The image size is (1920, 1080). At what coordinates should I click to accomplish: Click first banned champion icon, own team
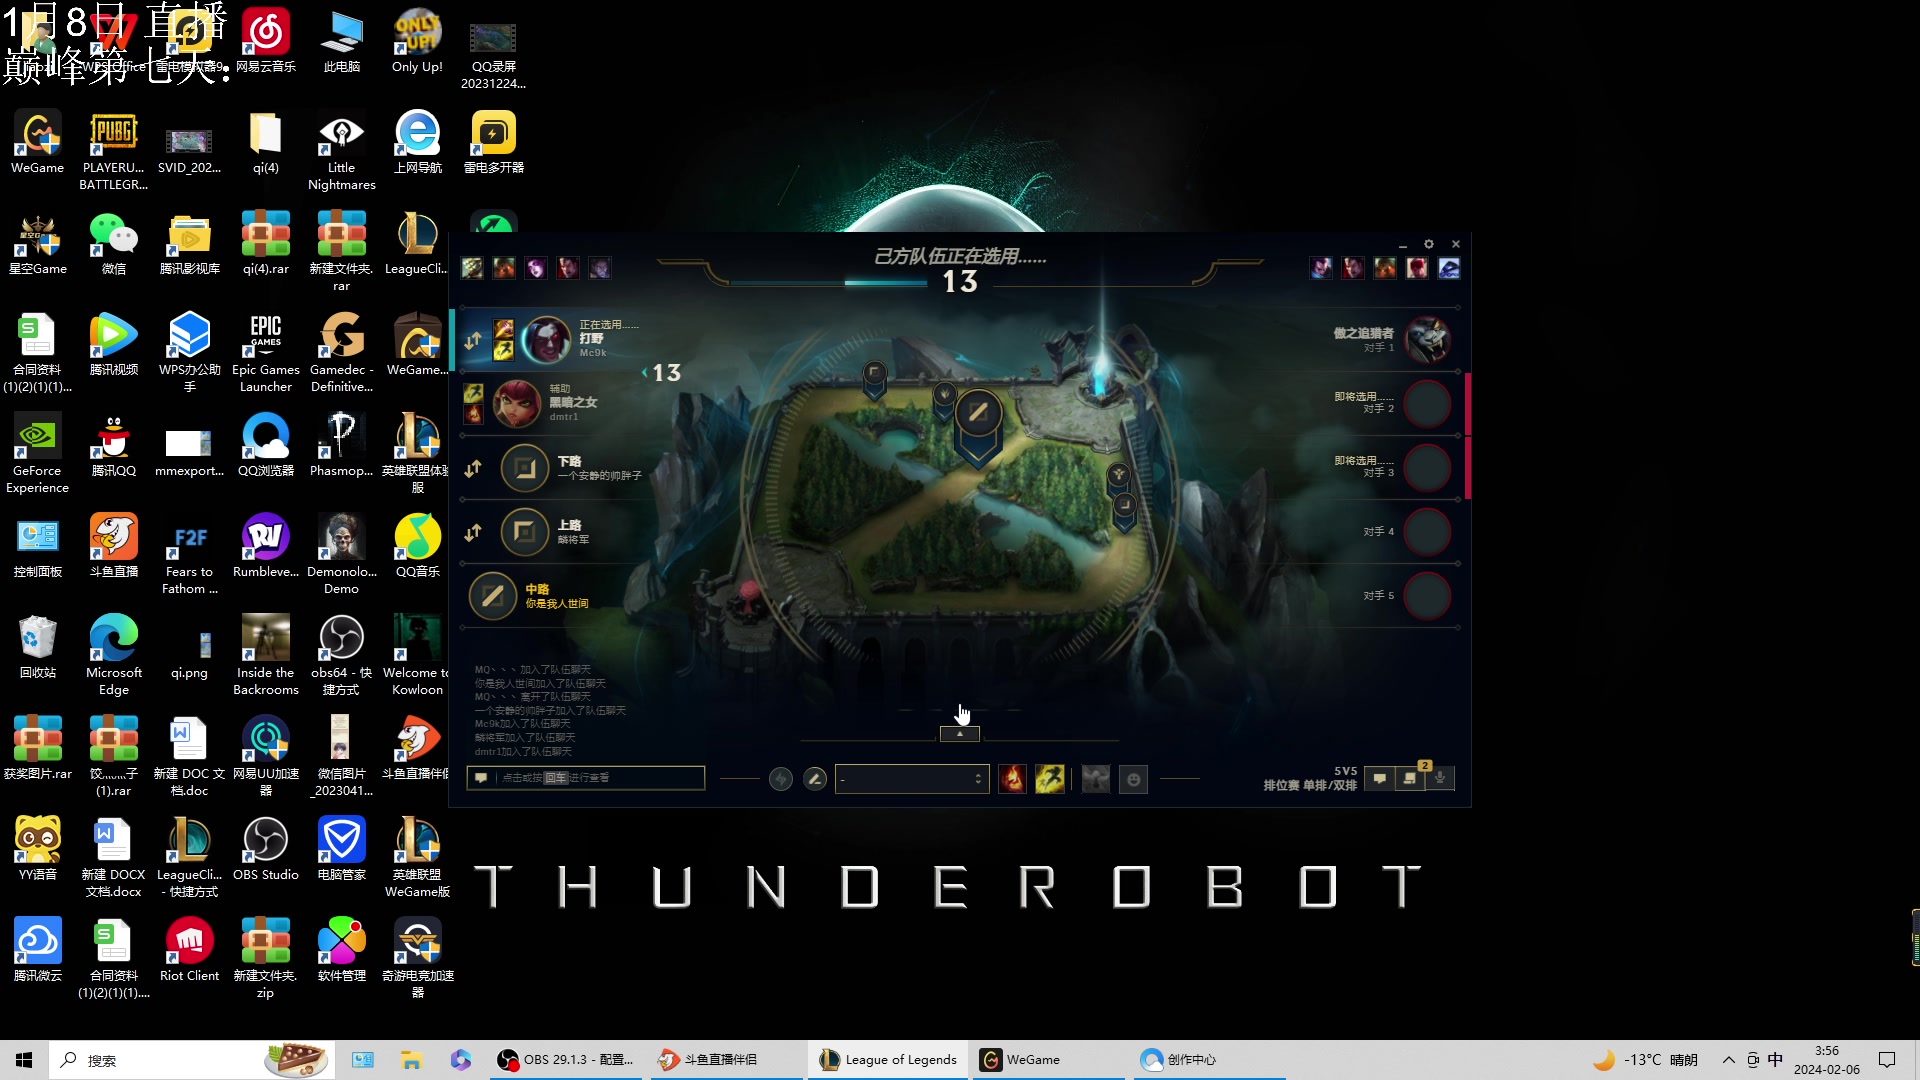[x=472, y=268]
